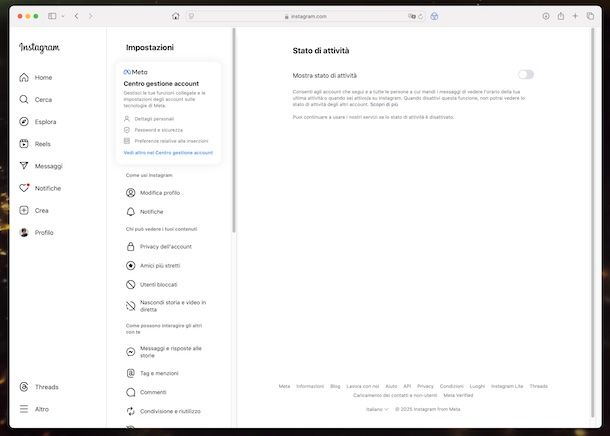Open Threads from the sidebar
This screenshot has width=610, height=436.
(x=39, y=387)
